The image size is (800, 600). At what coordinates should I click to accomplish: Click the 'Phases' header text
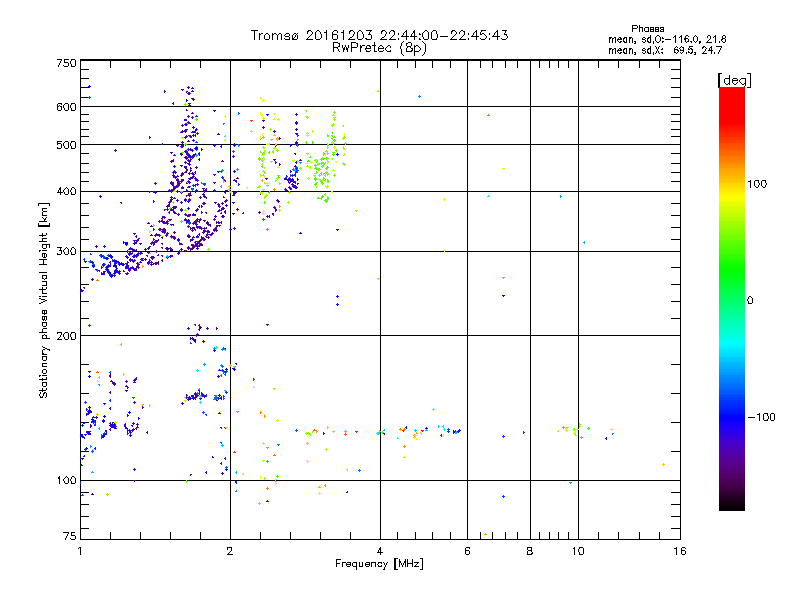(647, 29)
